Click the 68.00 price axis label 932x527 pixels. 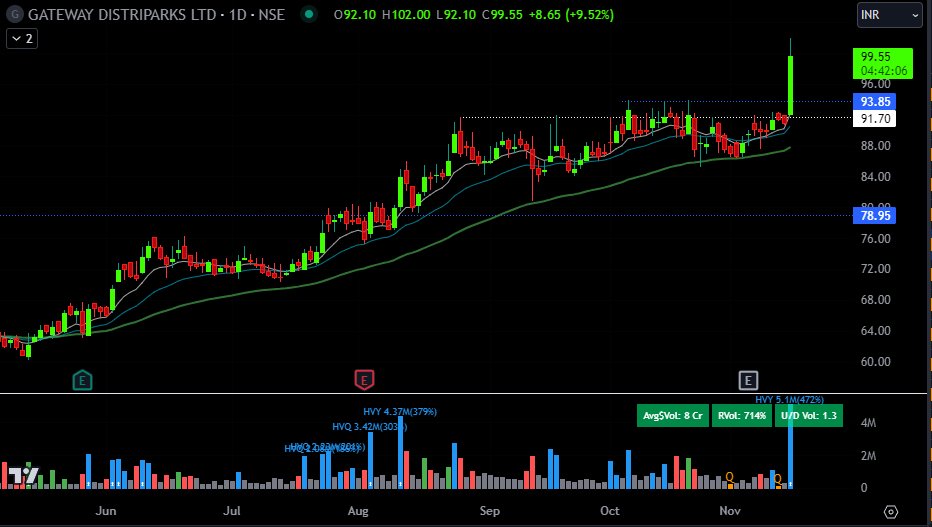[876, 299]
